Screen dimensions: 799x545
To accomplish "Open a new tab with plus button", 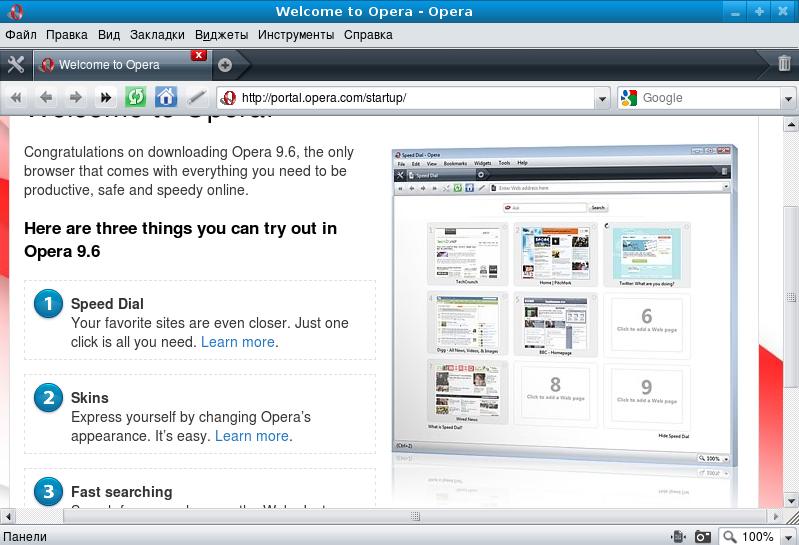I will click(x=225, y=65).
